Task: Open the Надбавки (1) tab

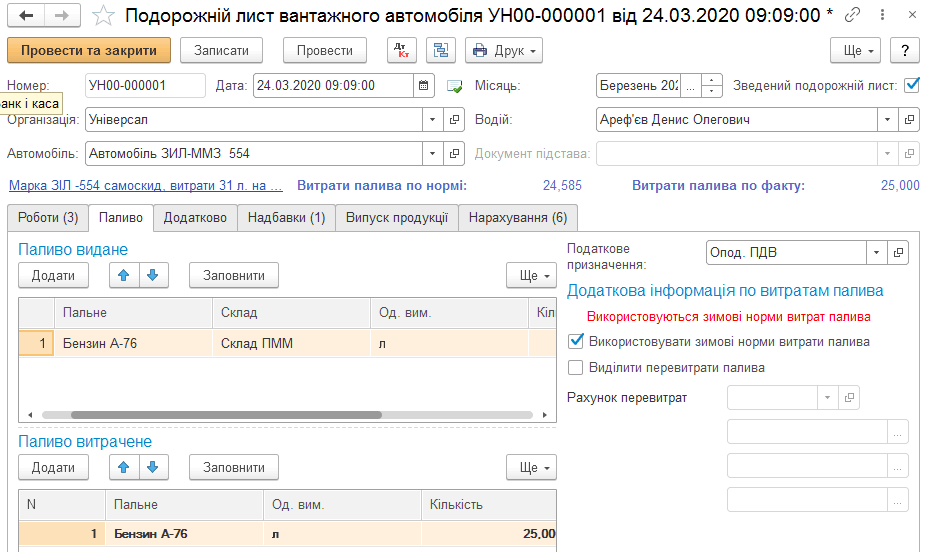Action: pos(286,218)
